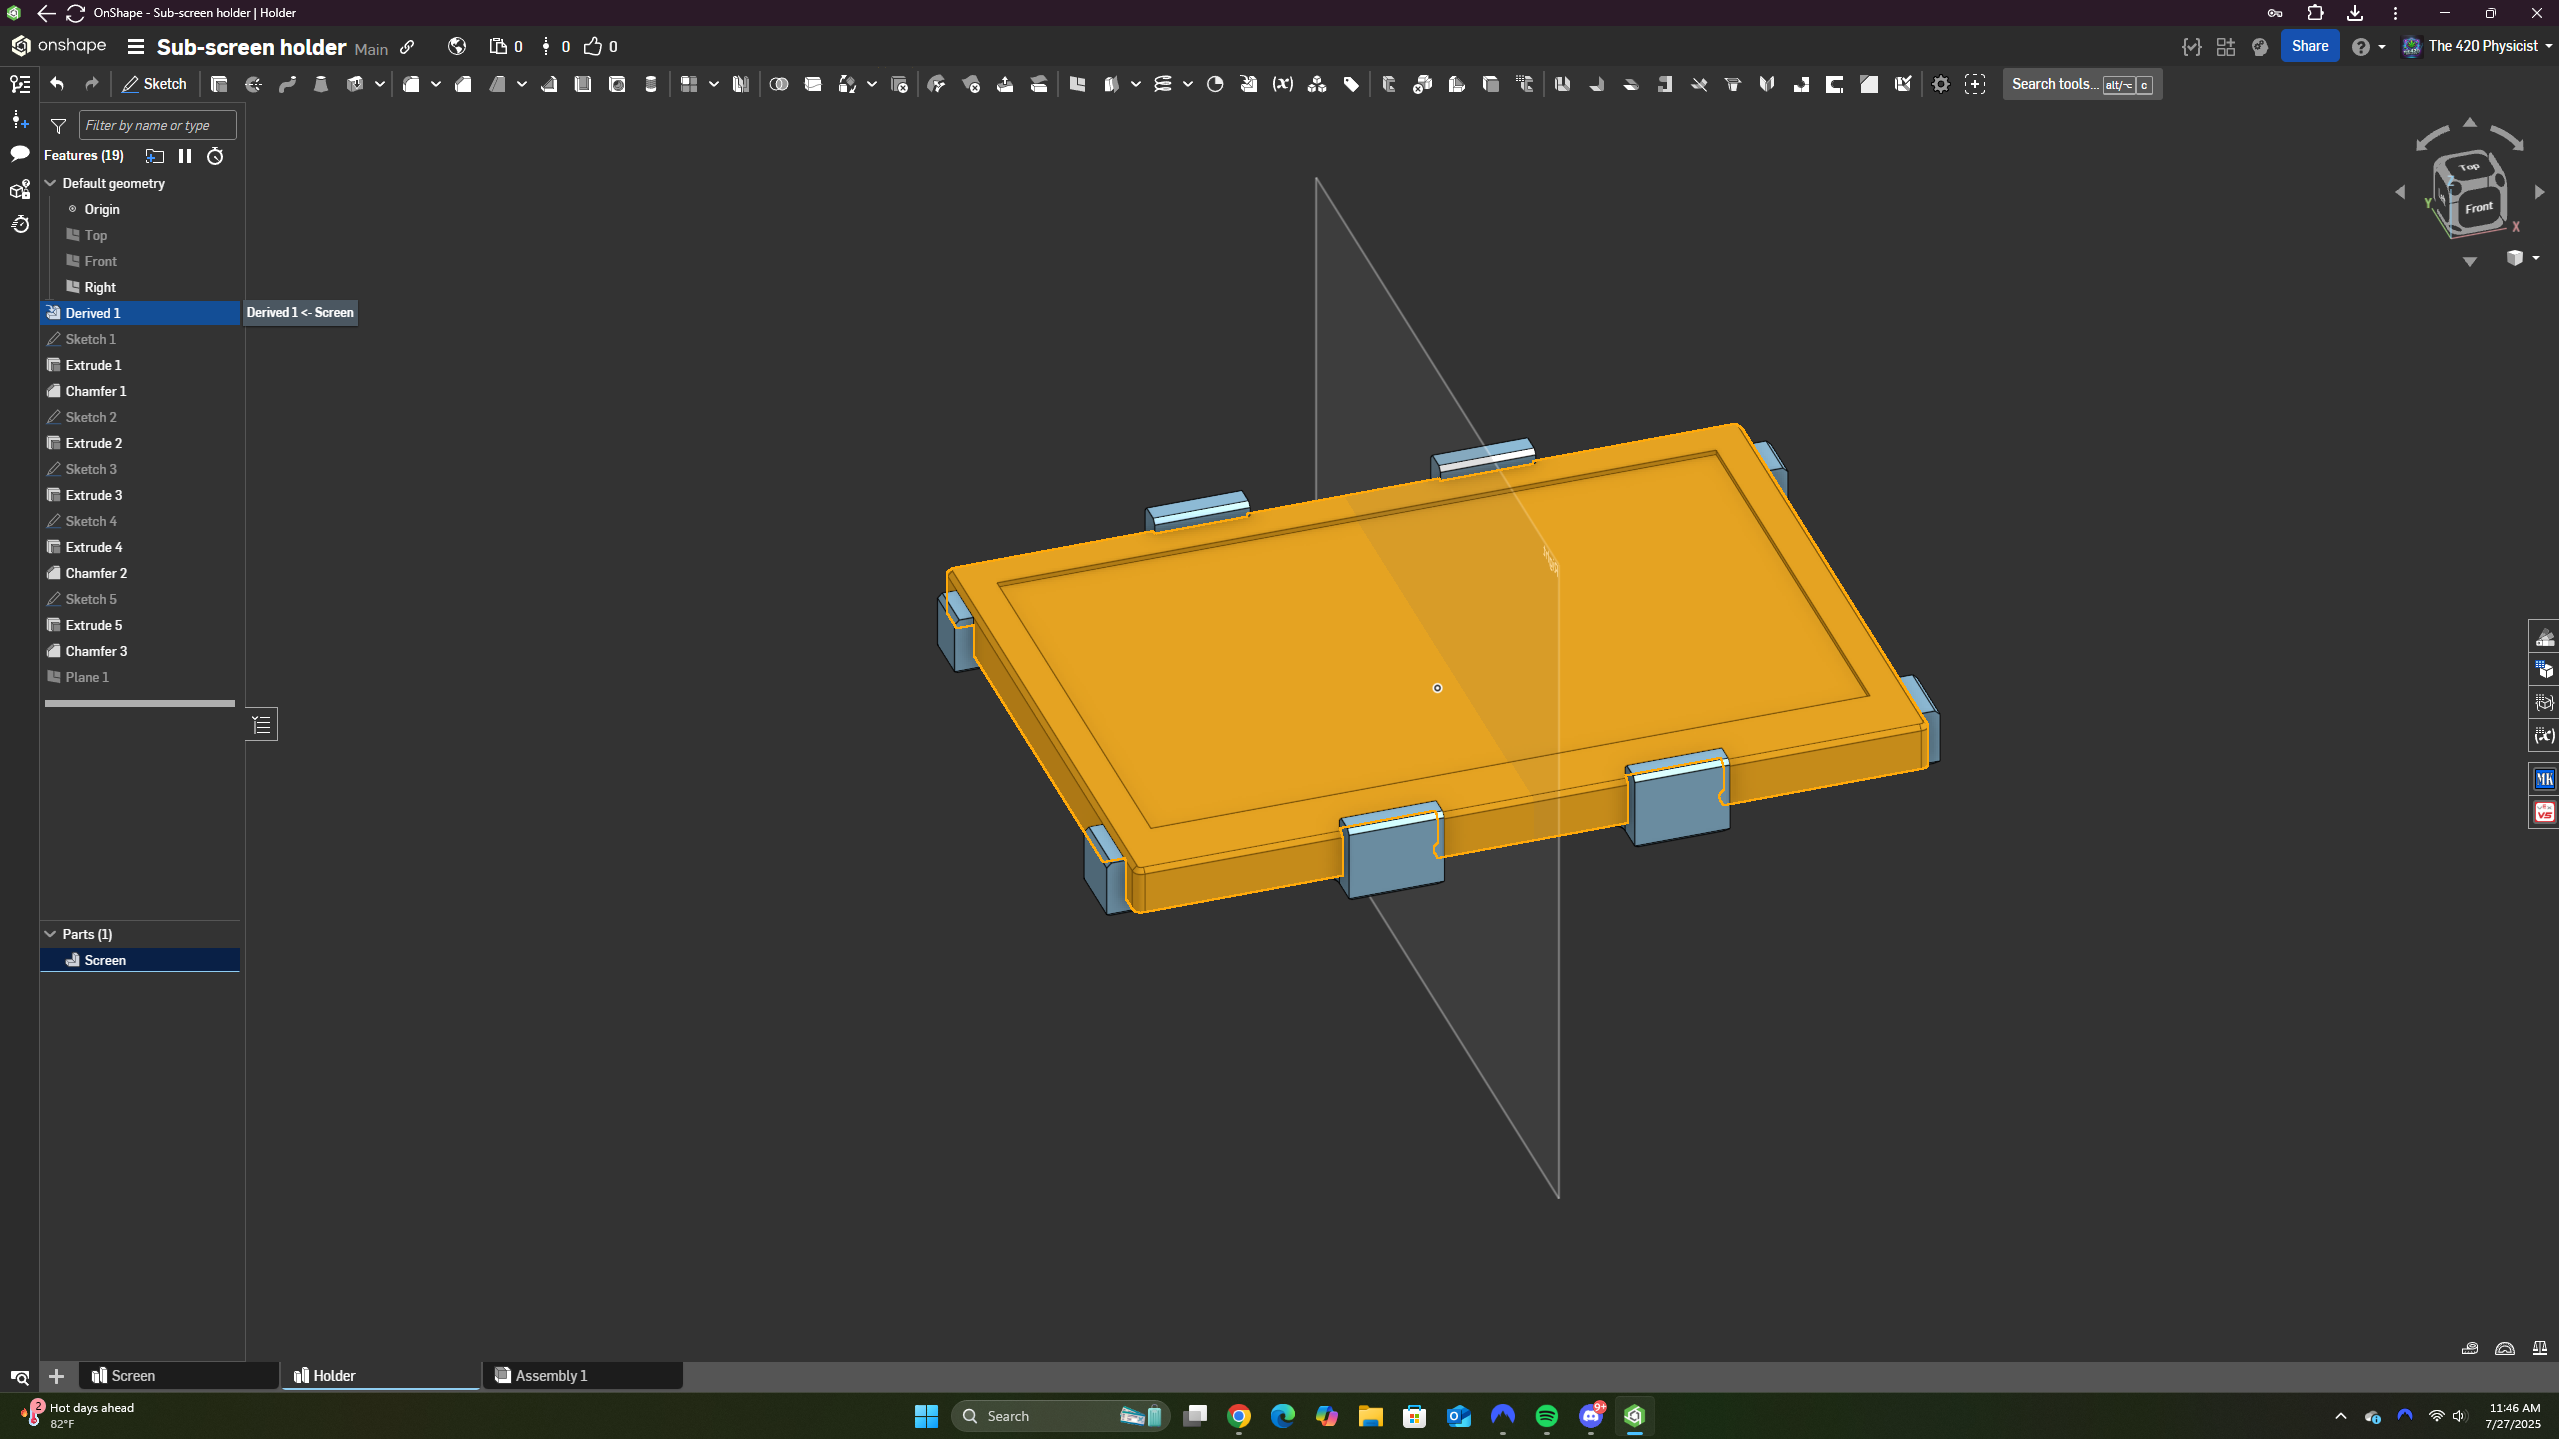Image resolution: width=2559 pixels, height=1439 pixels.
Task: Open Spotify from the Windows taskbar
Action: click(x=1547, y=1416)
